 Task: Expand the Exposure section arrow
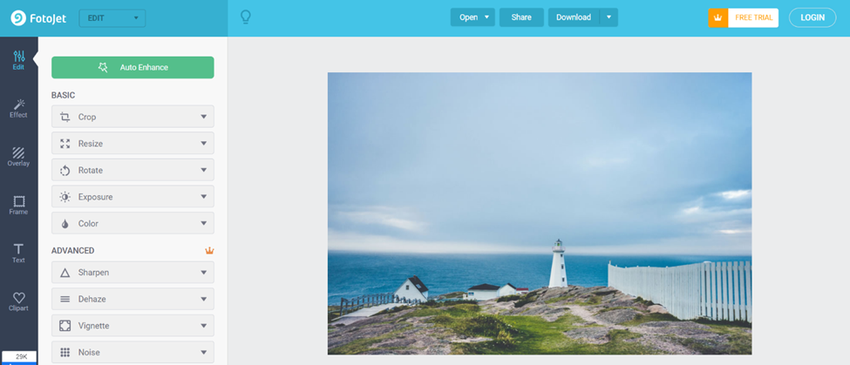[x=204, y=196]
